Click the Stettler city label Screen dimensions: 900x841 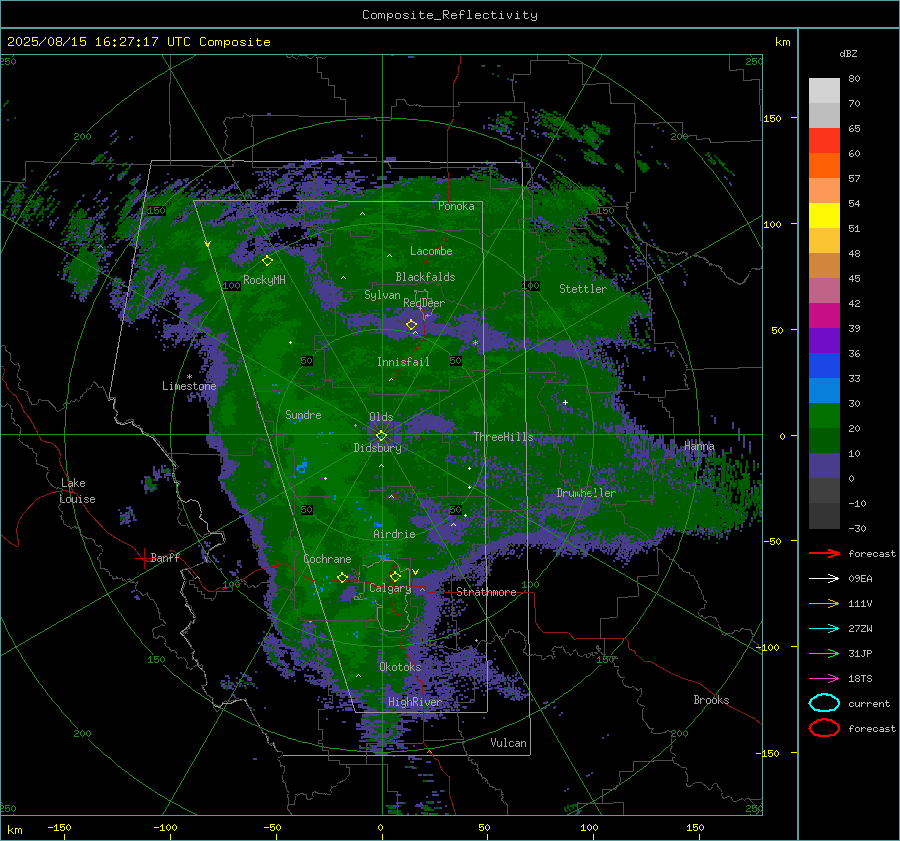tap(583, 289)
